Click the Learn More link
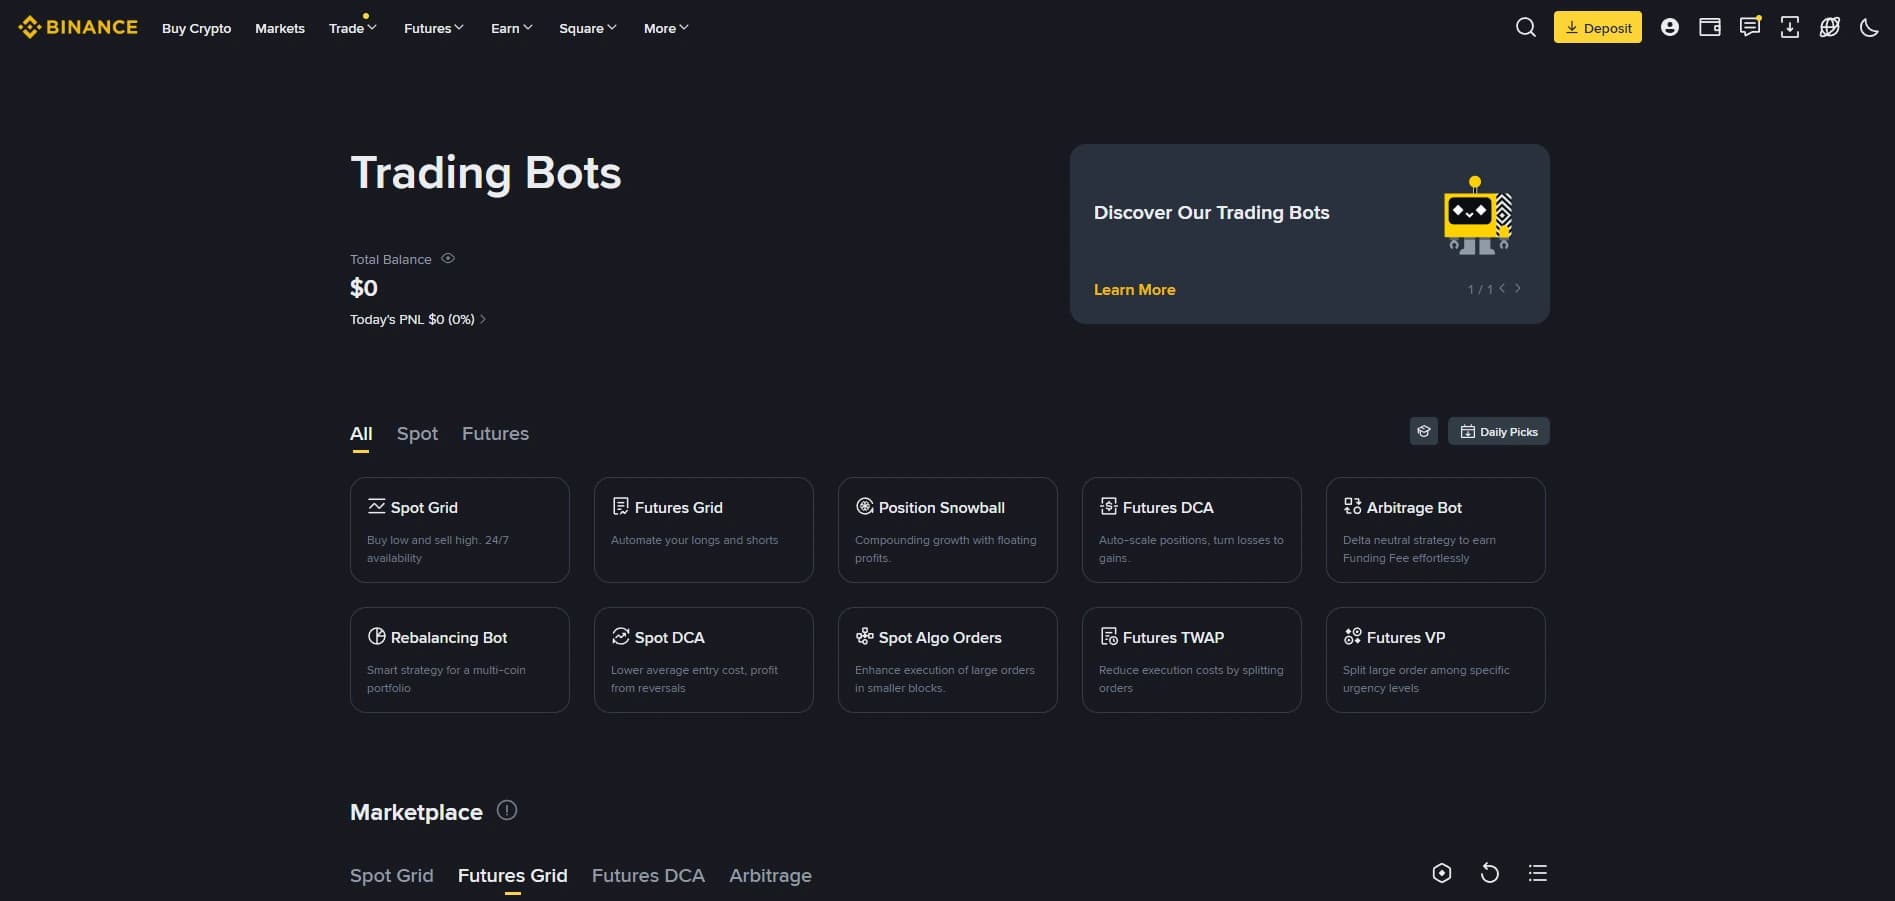This screenshot has height=901, width=1895. click(1134, 289)
